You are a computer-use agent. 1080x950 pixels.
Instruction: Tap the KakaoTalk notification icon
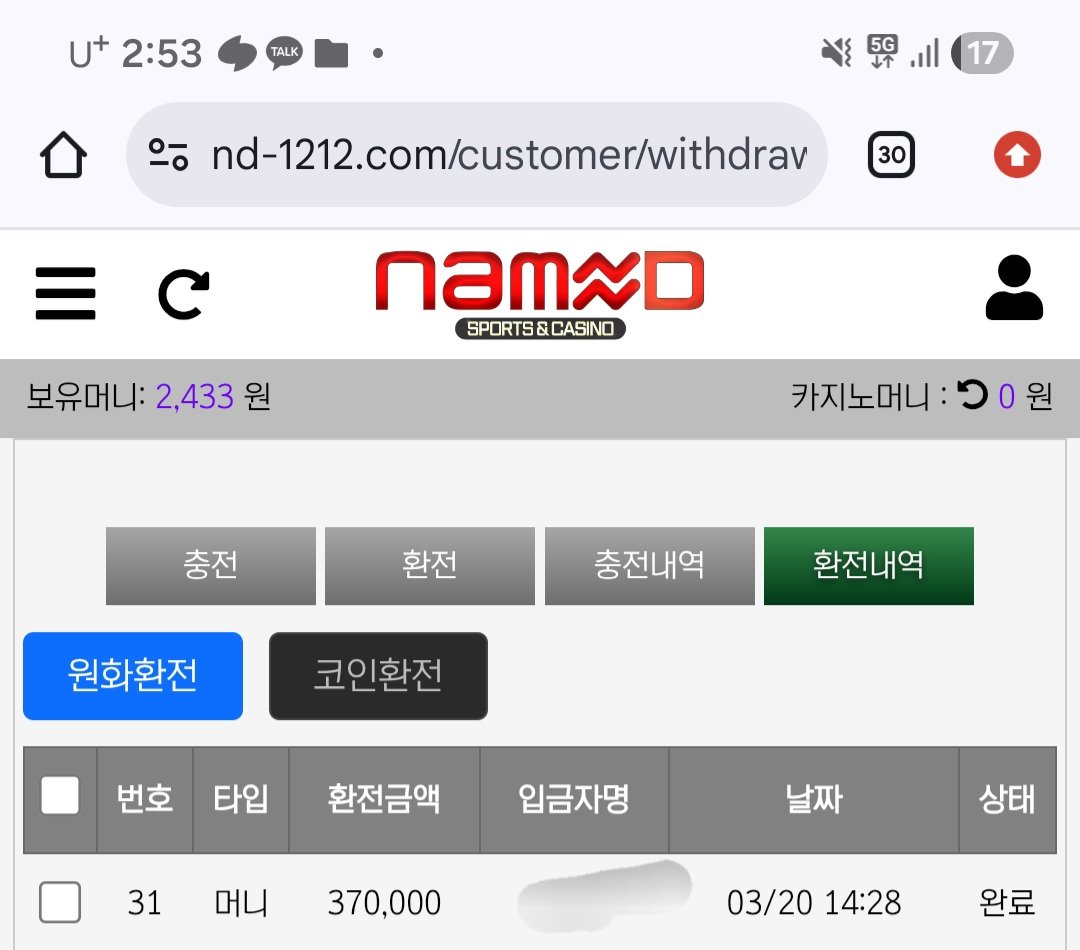[x=284, y=52]
